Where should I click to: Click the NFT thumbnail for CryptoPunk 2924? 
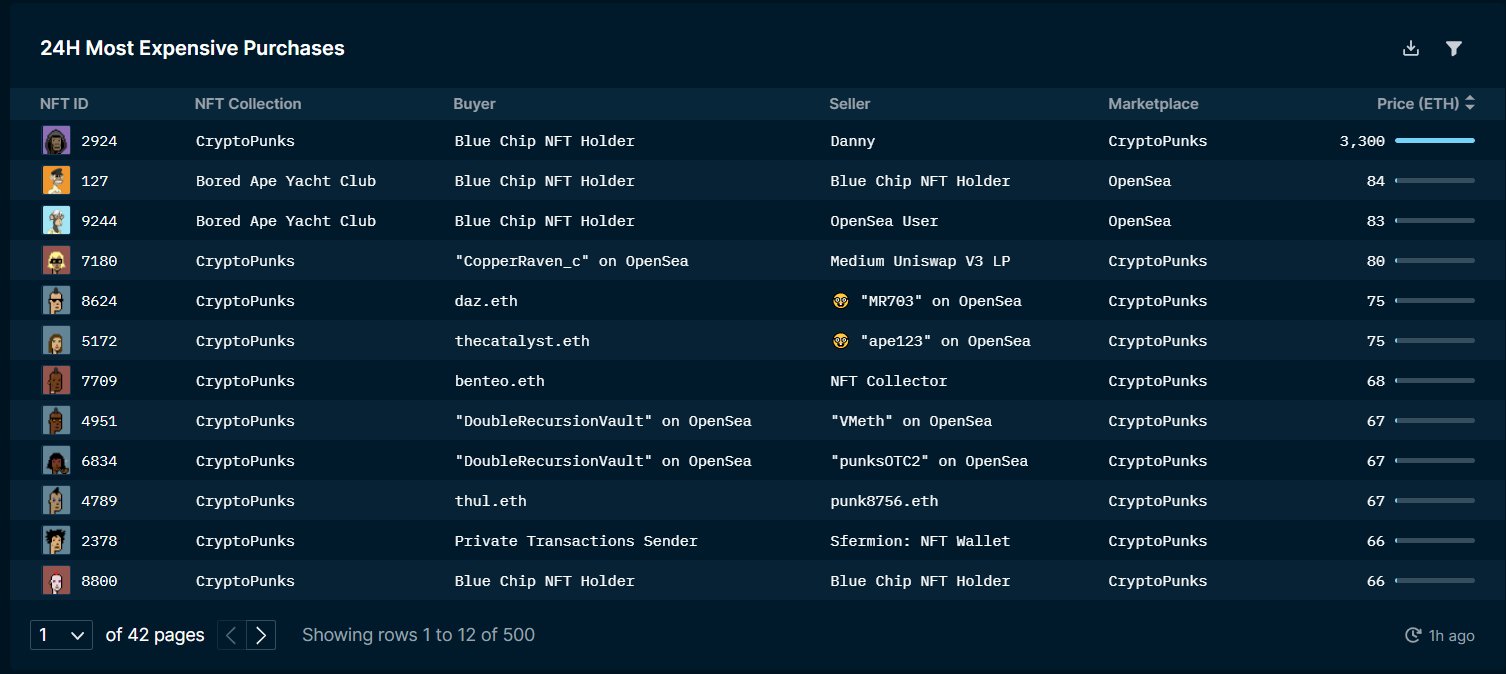[56, 141]
